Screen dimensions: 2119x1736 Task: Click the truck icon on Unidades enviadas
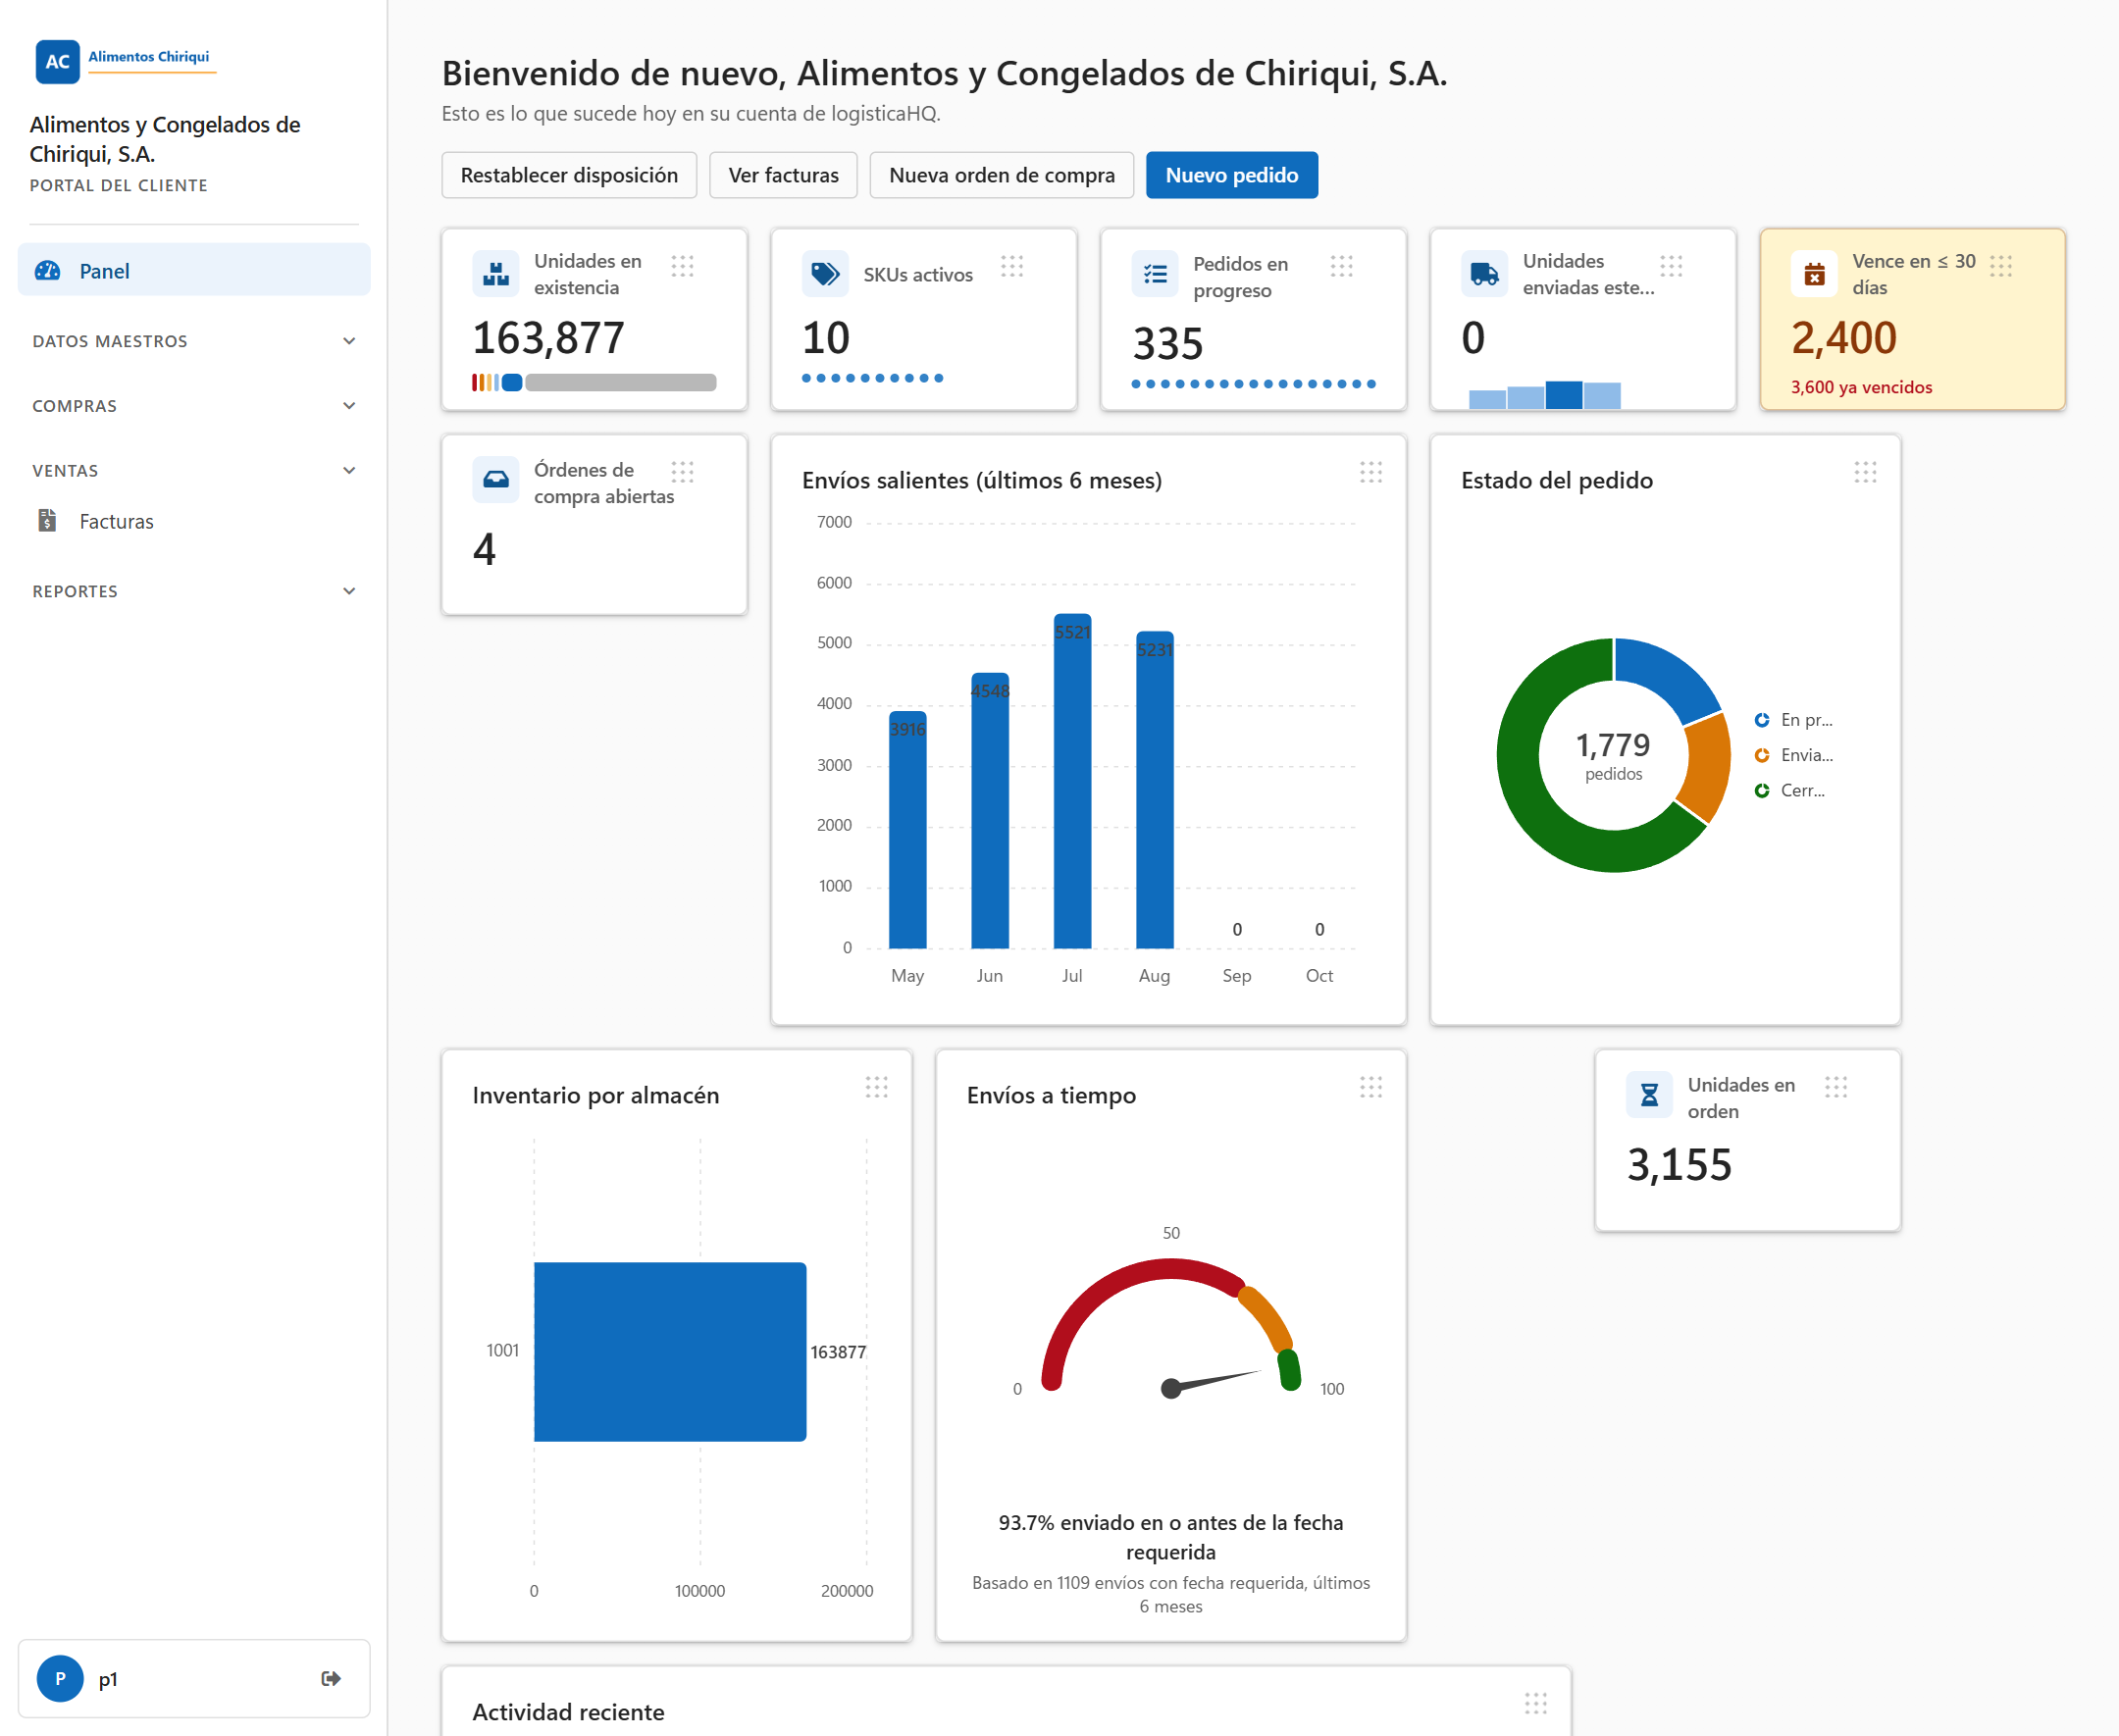pyautogui.click(x=1485, y=273)
